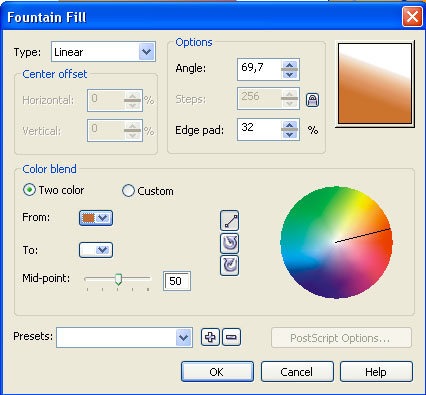Toggle the Steps lock icon
This screenshot has width=426, height=395.
[x=312, y=100]
